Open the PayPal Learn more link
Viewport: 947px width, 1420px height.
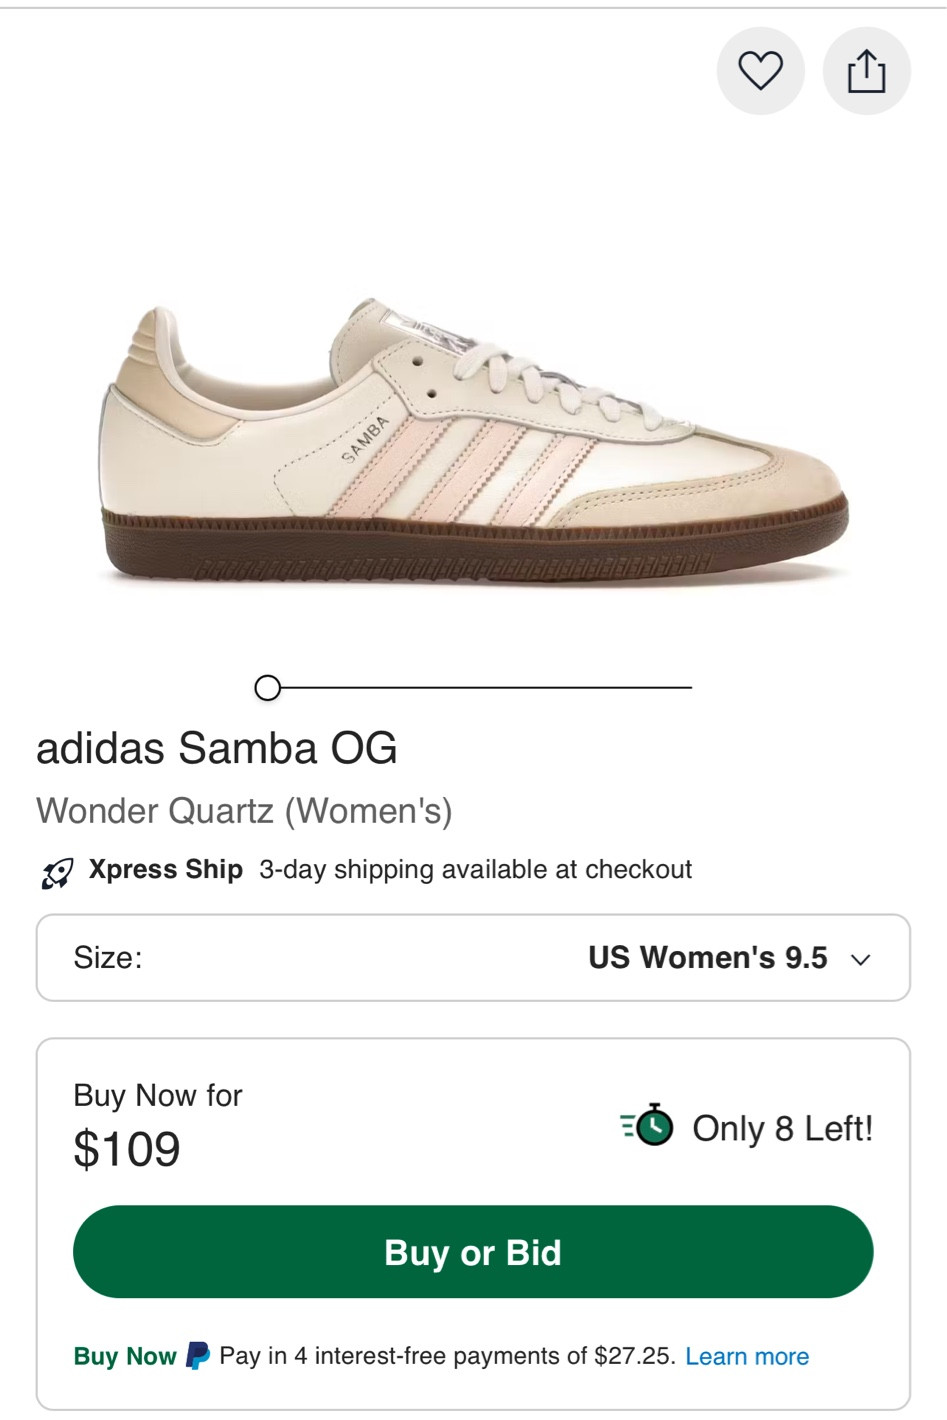(747, 1356)
